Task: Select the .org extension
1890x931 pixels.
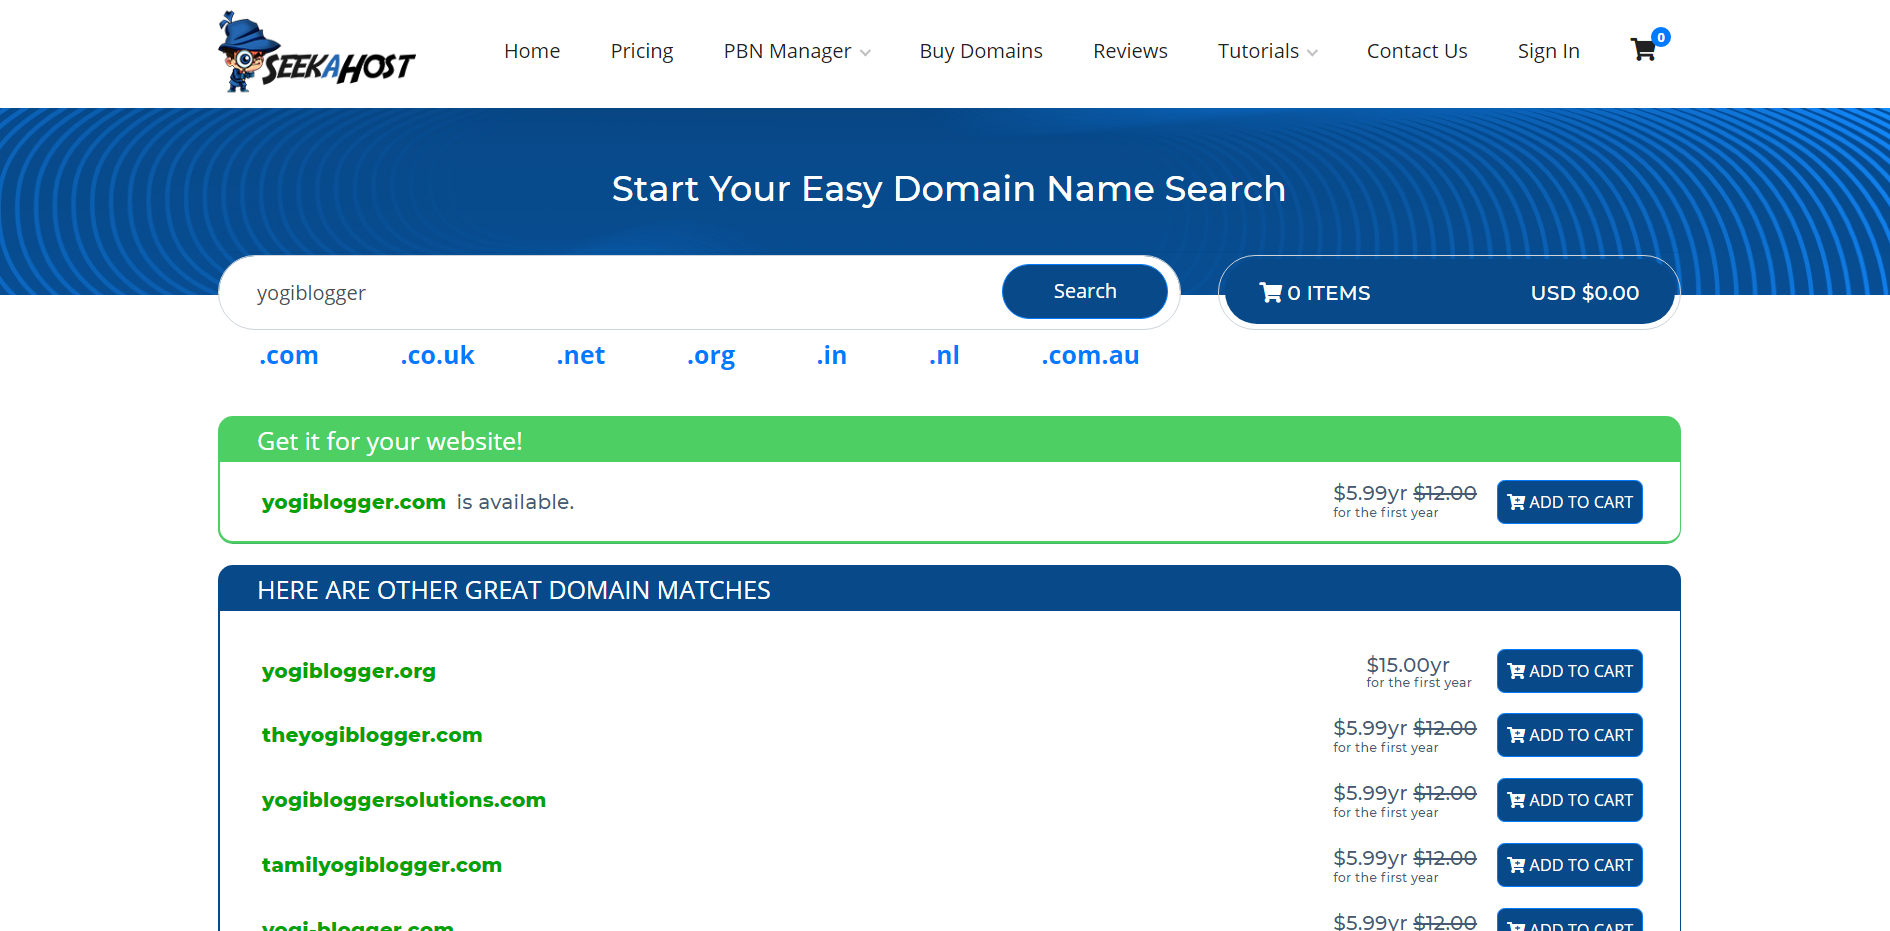Action: pyautogui.click(x=710, y=356)
